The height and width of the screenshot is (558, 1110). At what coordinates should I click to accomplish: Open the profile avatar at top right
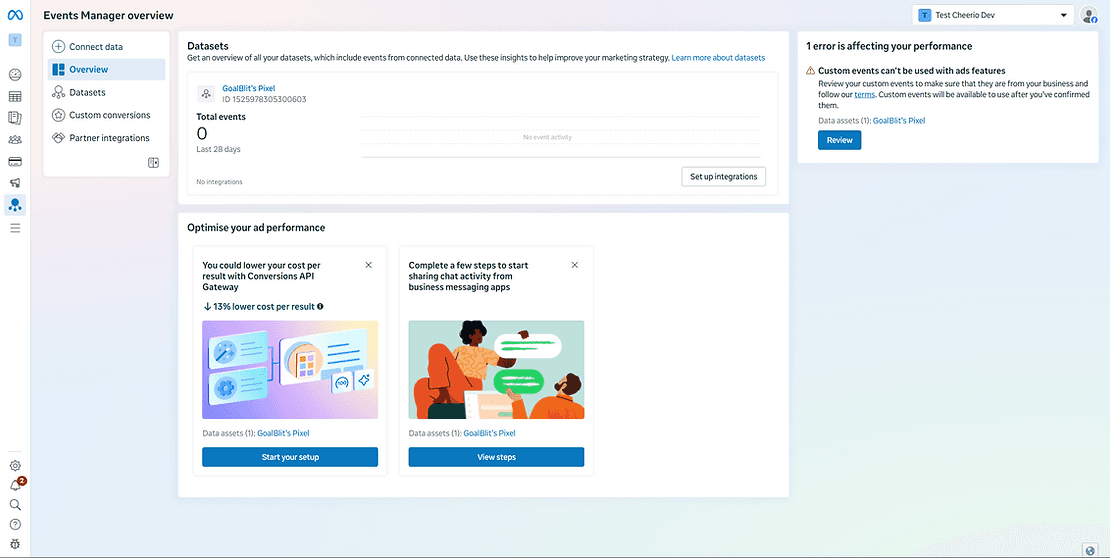(x=1088, y=15)
